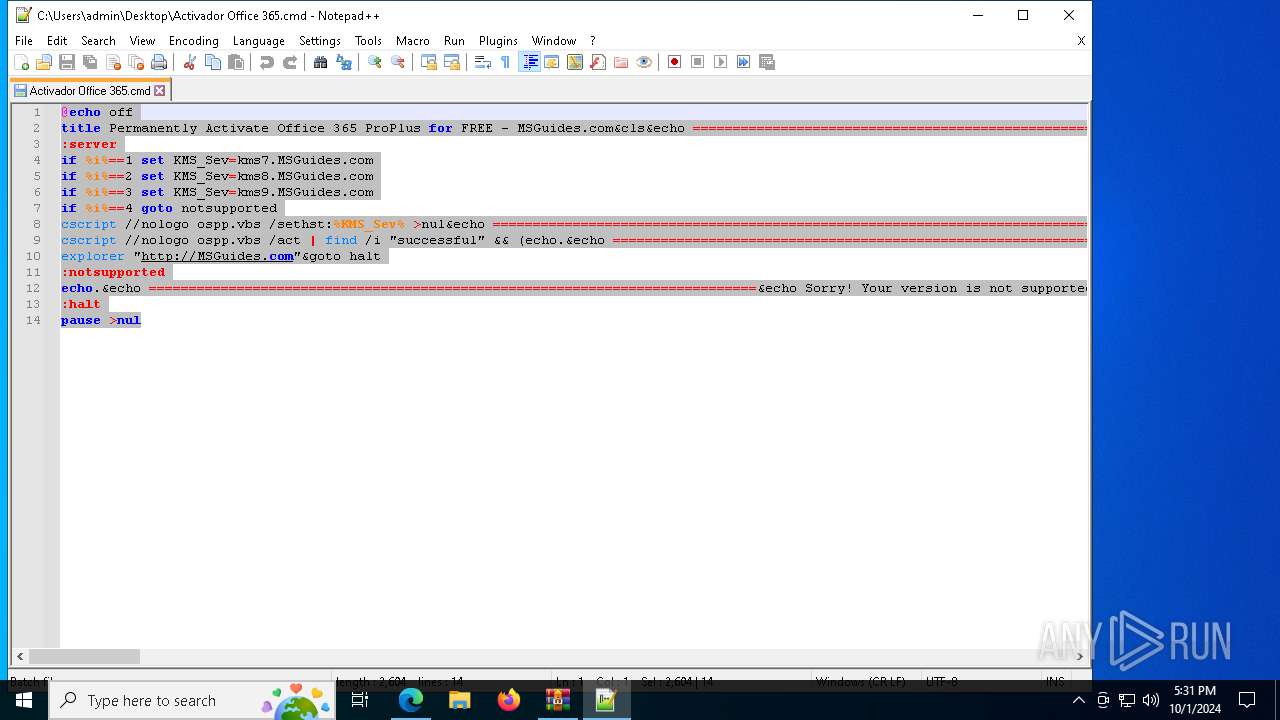Open the Run menu
Viewport: 1280px width, 720px height.
pyautogui.click(x=455, y=41)
